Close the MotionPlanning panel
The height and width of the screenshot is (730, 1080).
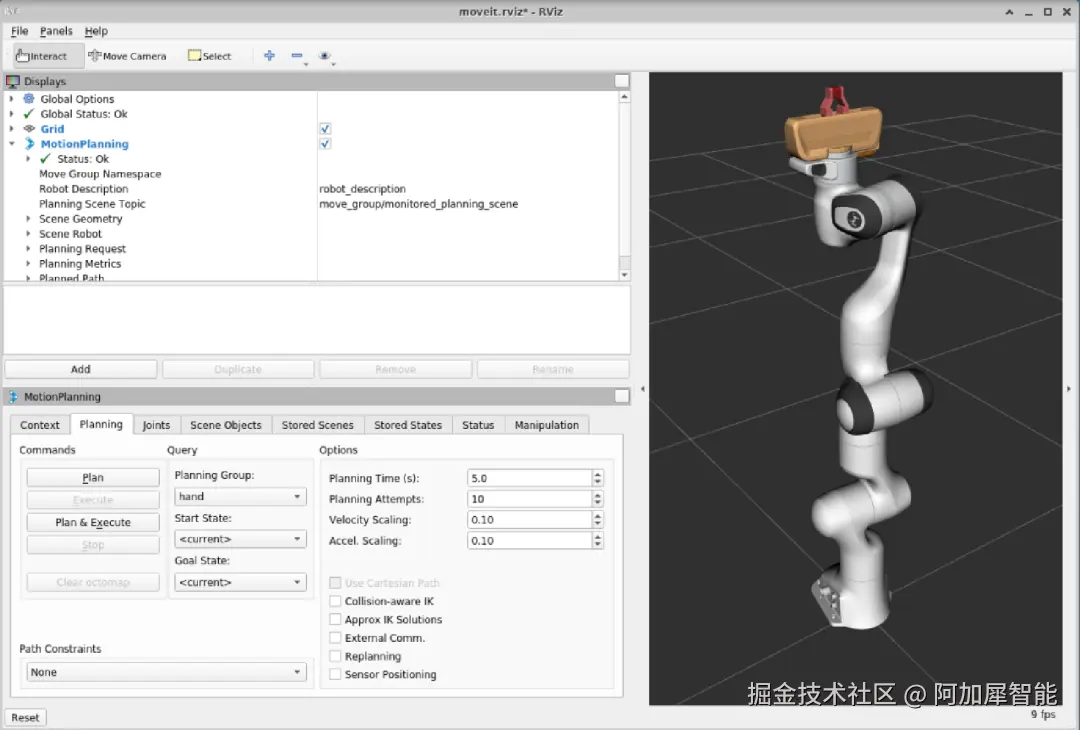pyautogui.click(x=621, y=396)
